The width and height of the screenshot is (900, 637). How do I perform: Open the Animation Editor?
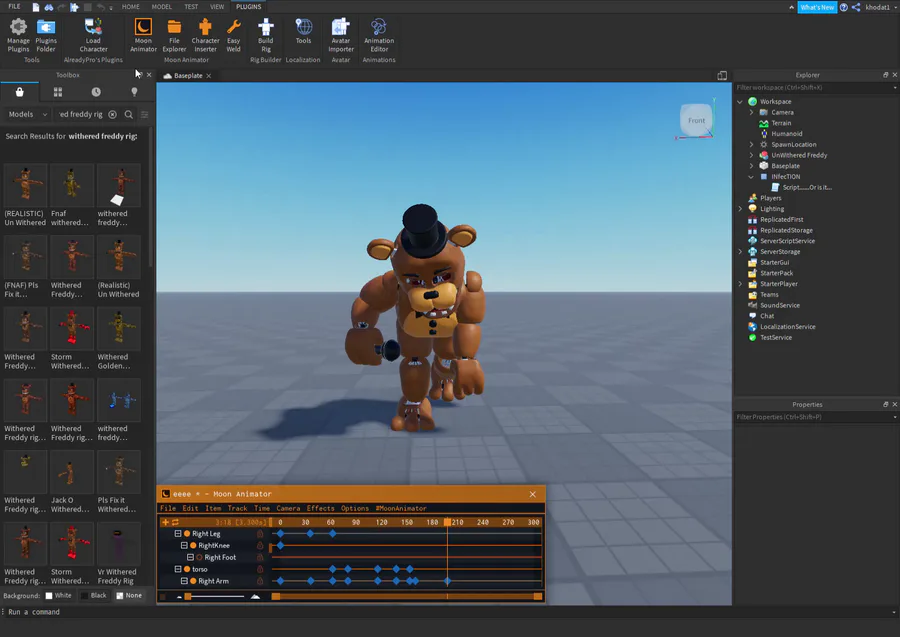pos(379,35)
